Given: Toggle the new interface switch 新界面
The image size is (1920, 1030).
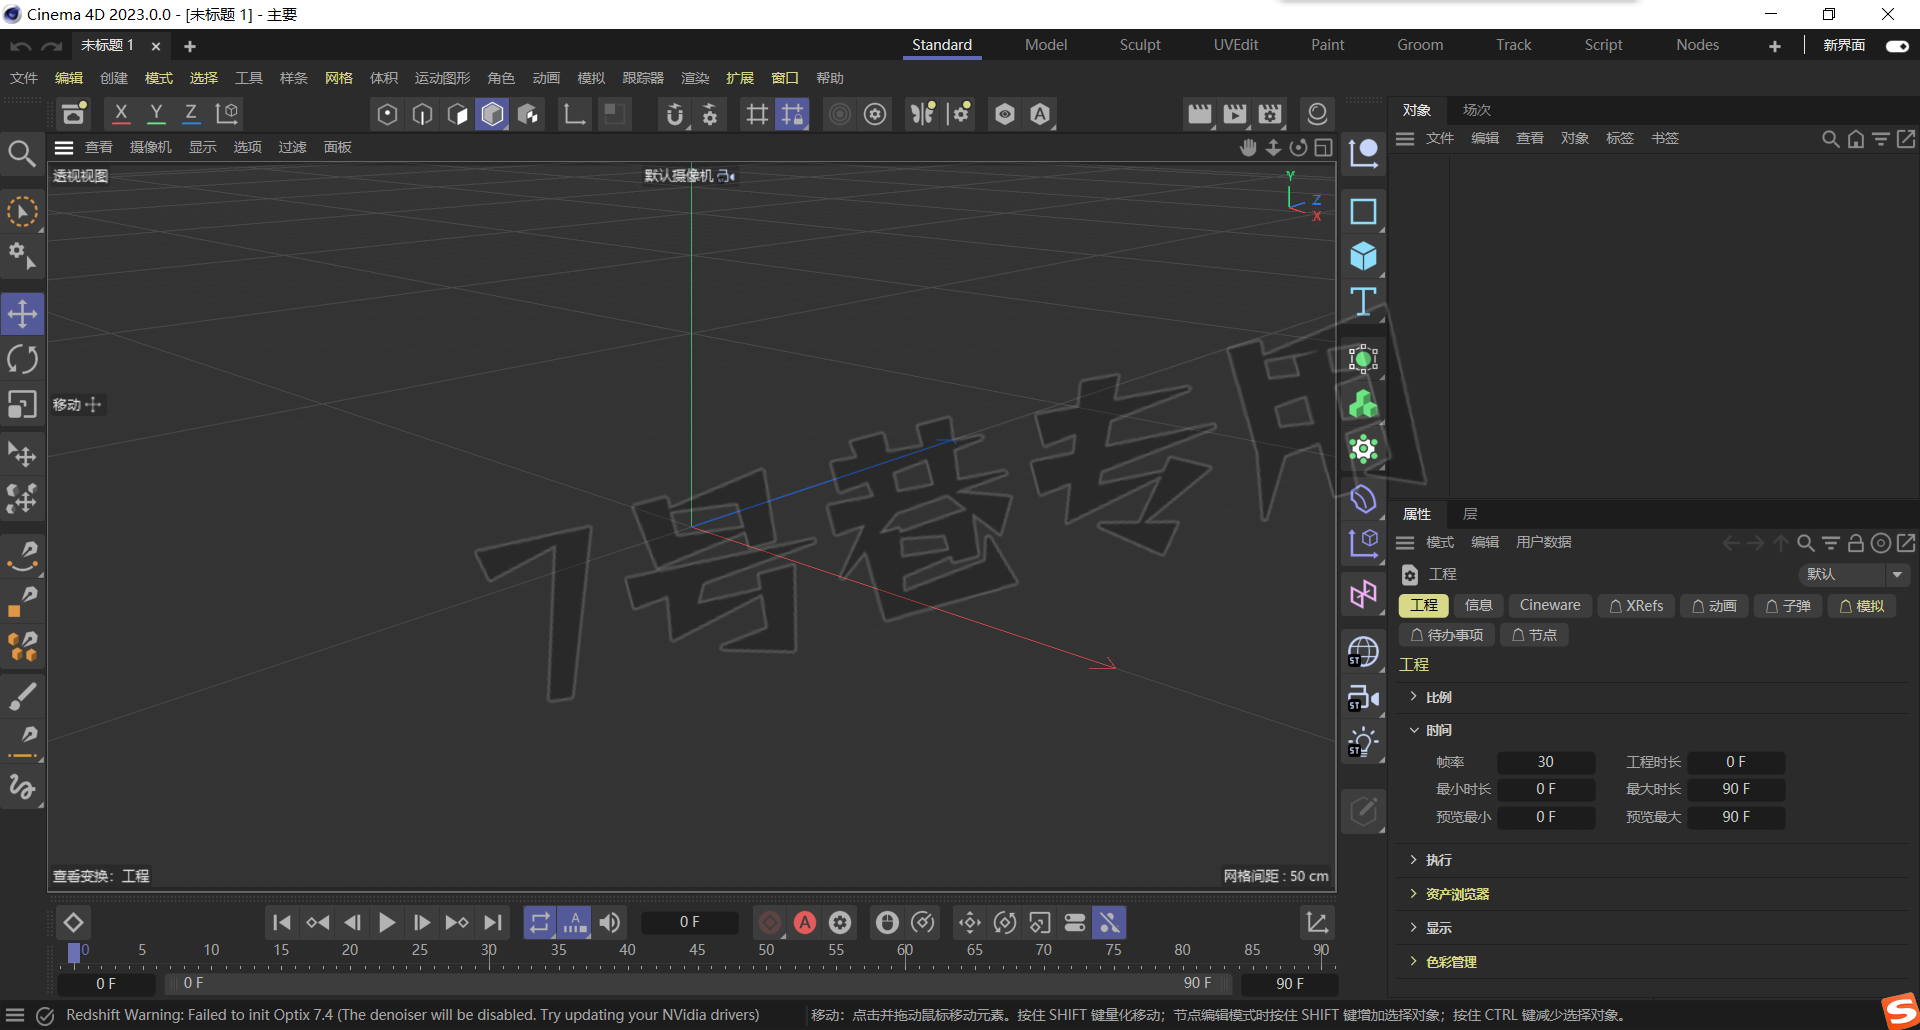Looking at the screenshot, I should (x=1897, y=46).
